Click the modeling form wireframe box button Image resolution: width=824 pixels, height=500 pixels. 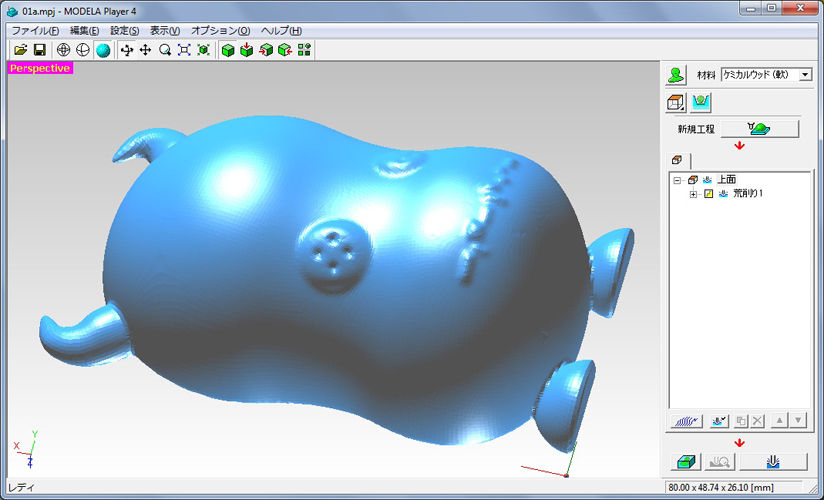(677, 103)
